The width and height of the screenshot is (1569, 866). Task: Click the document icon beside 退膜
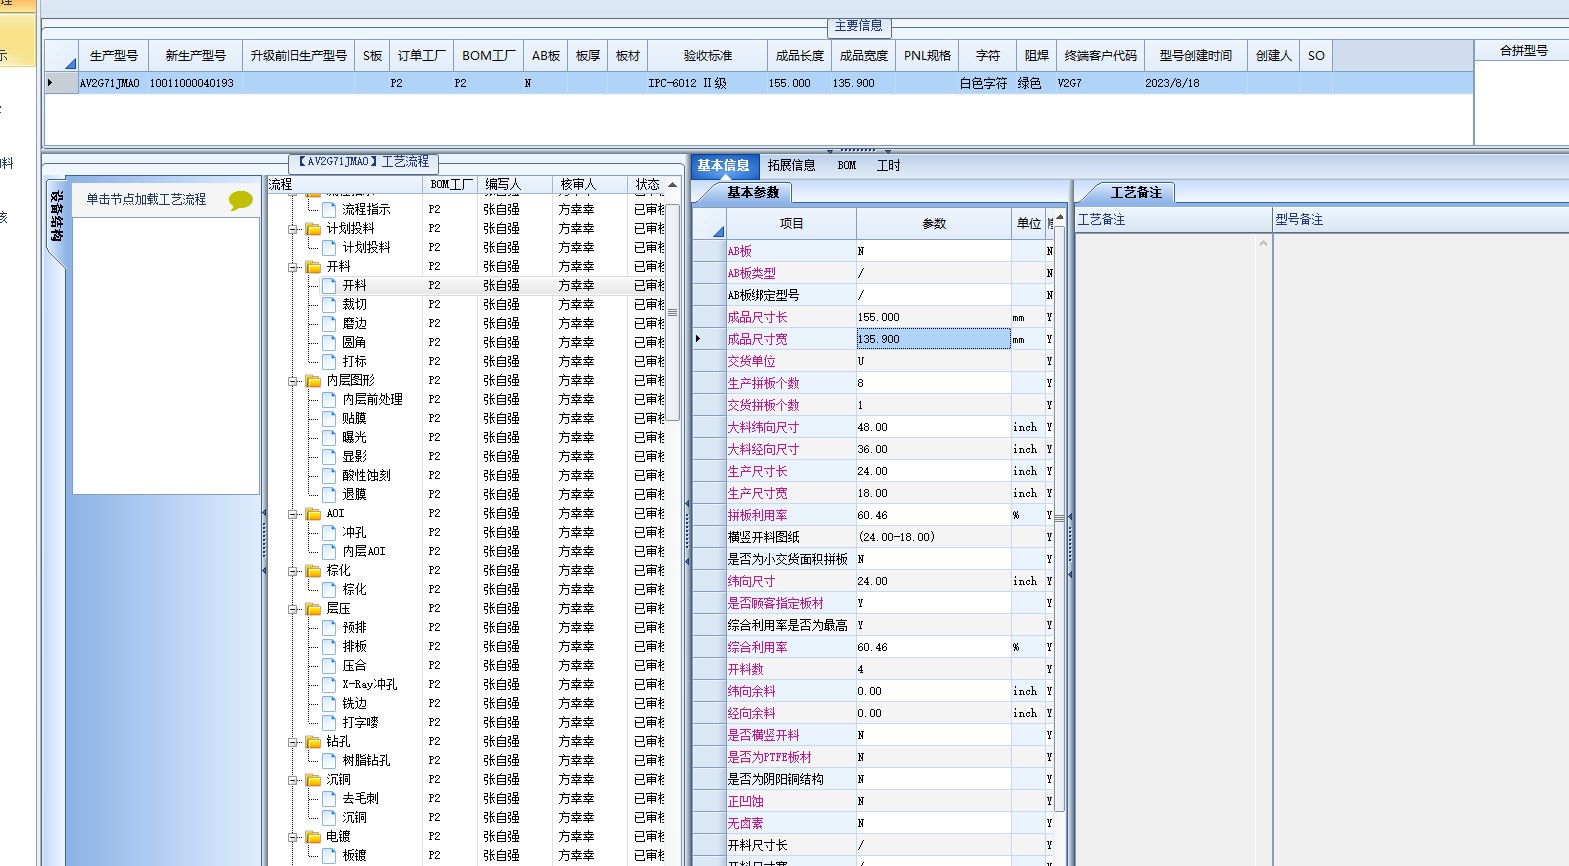click(329, 494)
